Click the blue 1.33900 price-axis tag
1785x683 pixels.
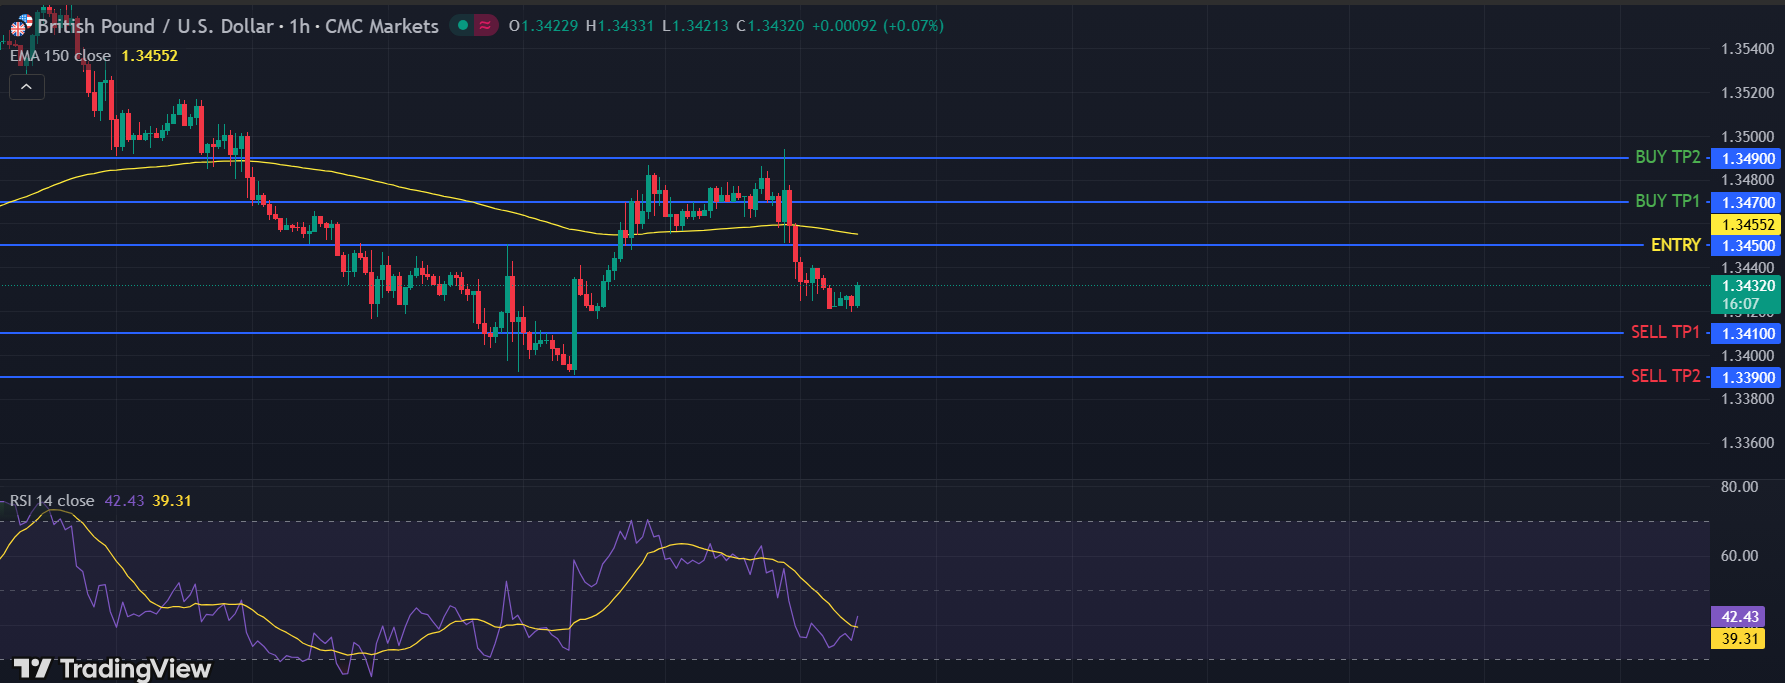(1747, 378)
